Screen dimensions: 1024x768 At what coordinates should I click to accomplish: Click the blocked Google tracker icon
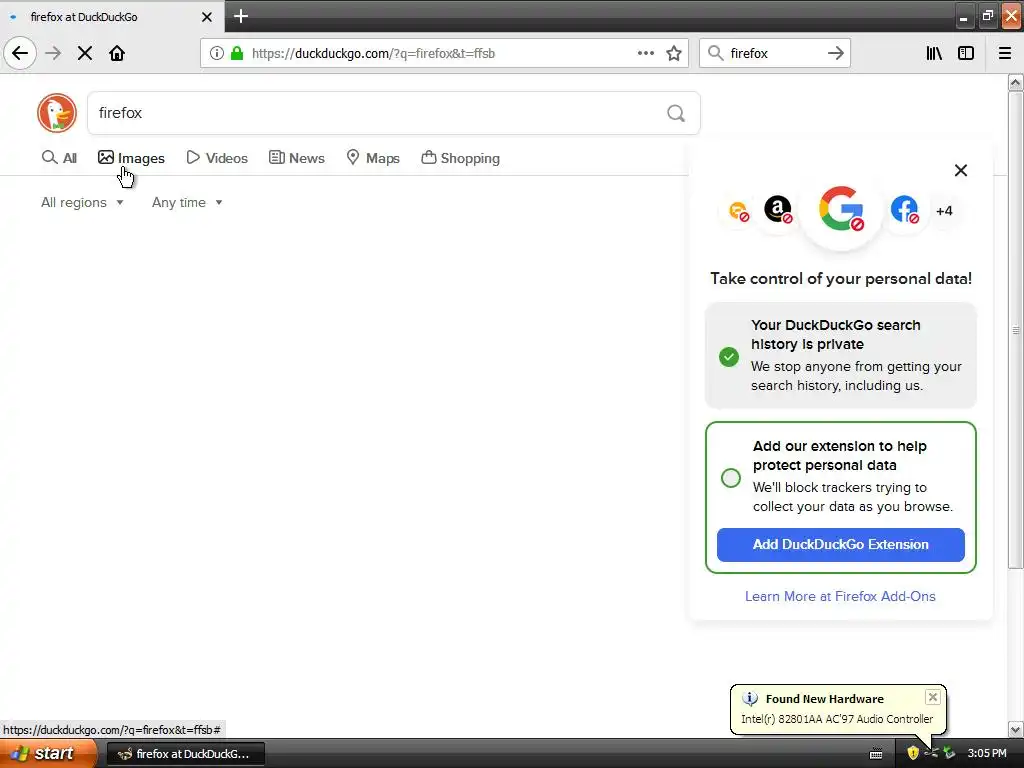pyautogui.click(x=842, y=209)
